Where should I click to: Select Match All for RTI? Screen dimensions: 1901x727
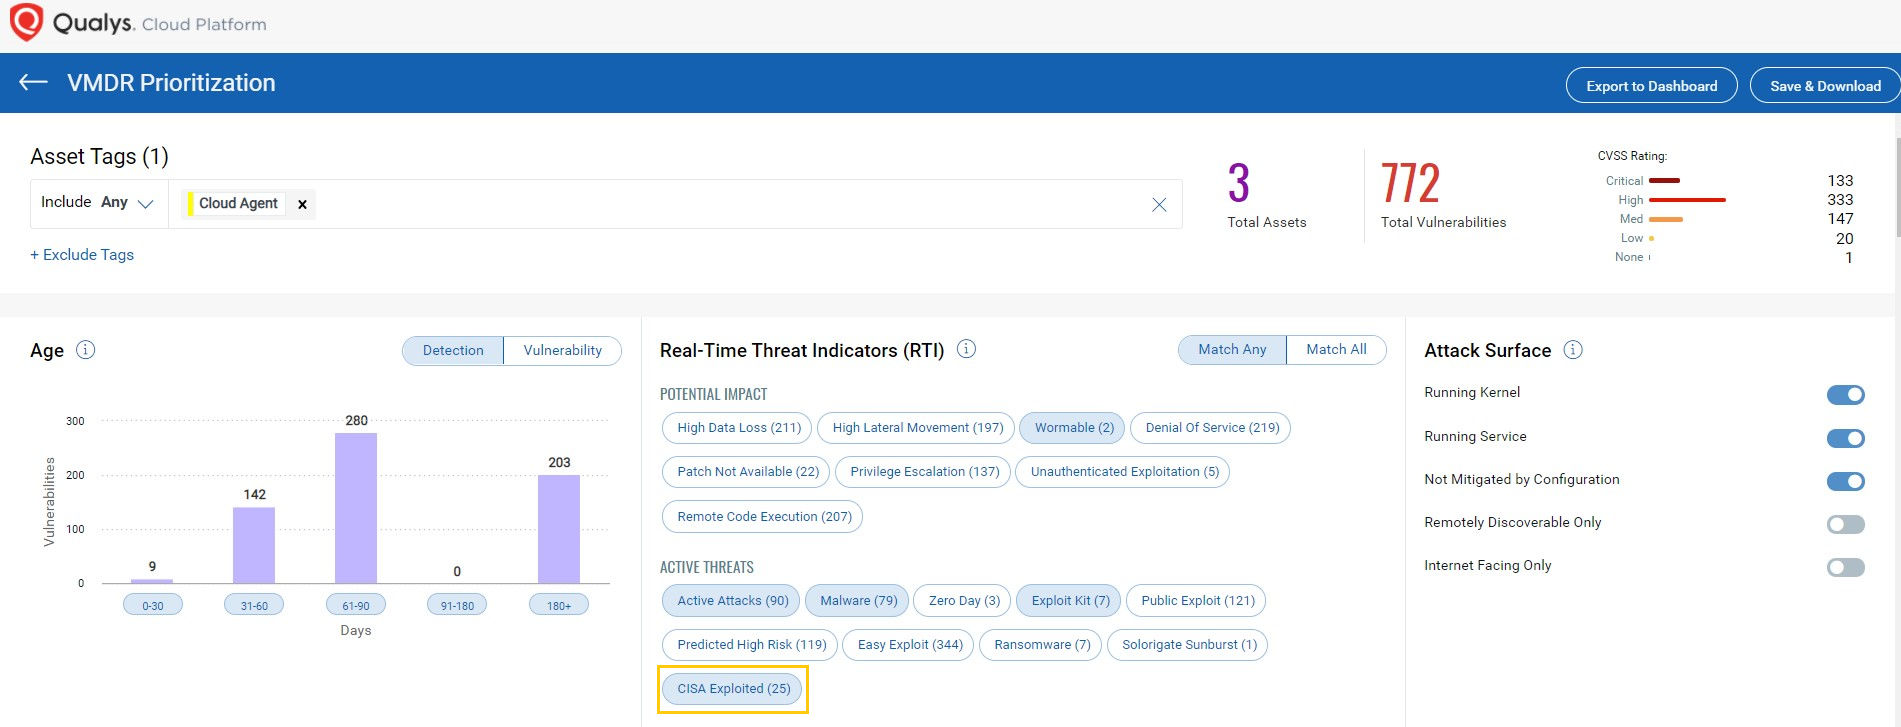pos(1336,349)
